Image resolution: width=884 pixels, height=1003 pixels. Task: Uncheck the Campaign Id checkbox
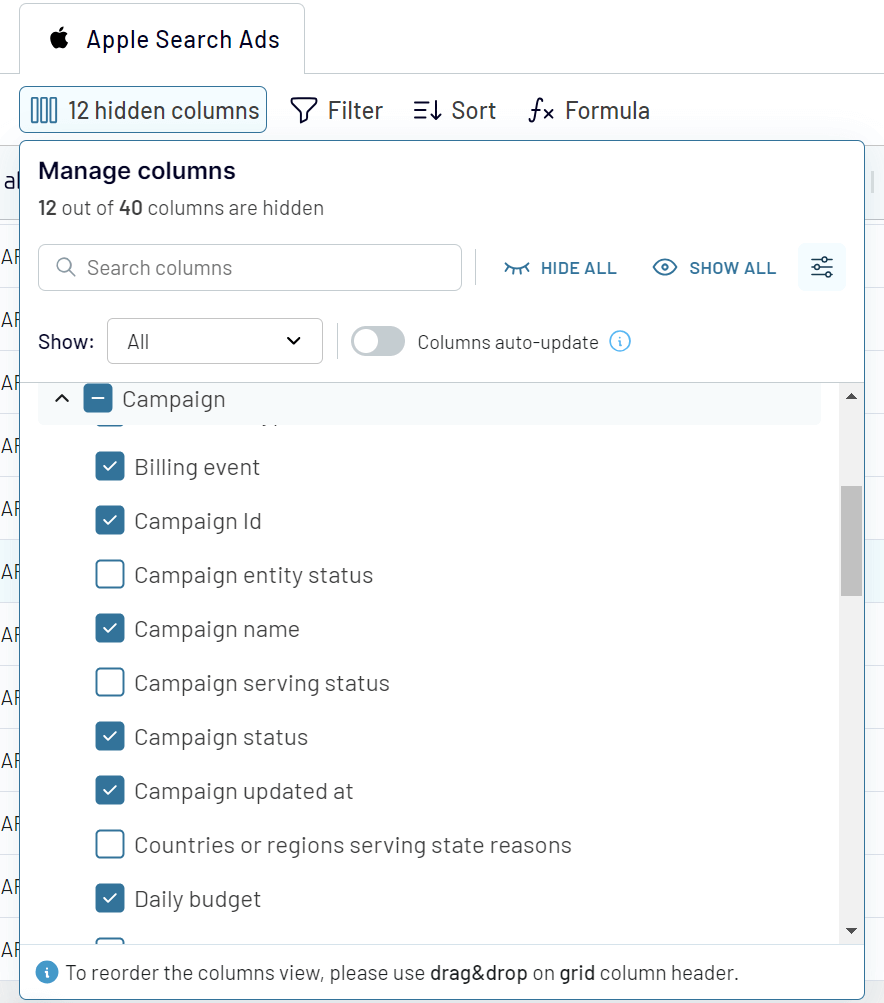tap(110, 520)
